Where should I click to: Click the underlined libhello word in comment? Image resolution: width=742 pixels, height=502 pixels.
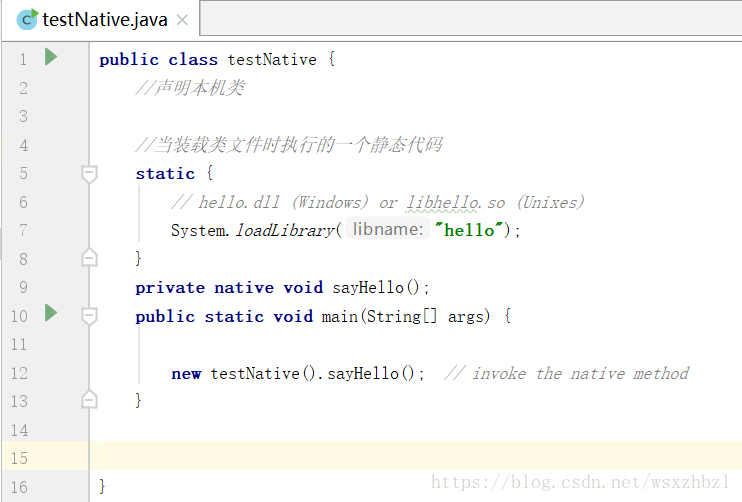click(441, 203)
